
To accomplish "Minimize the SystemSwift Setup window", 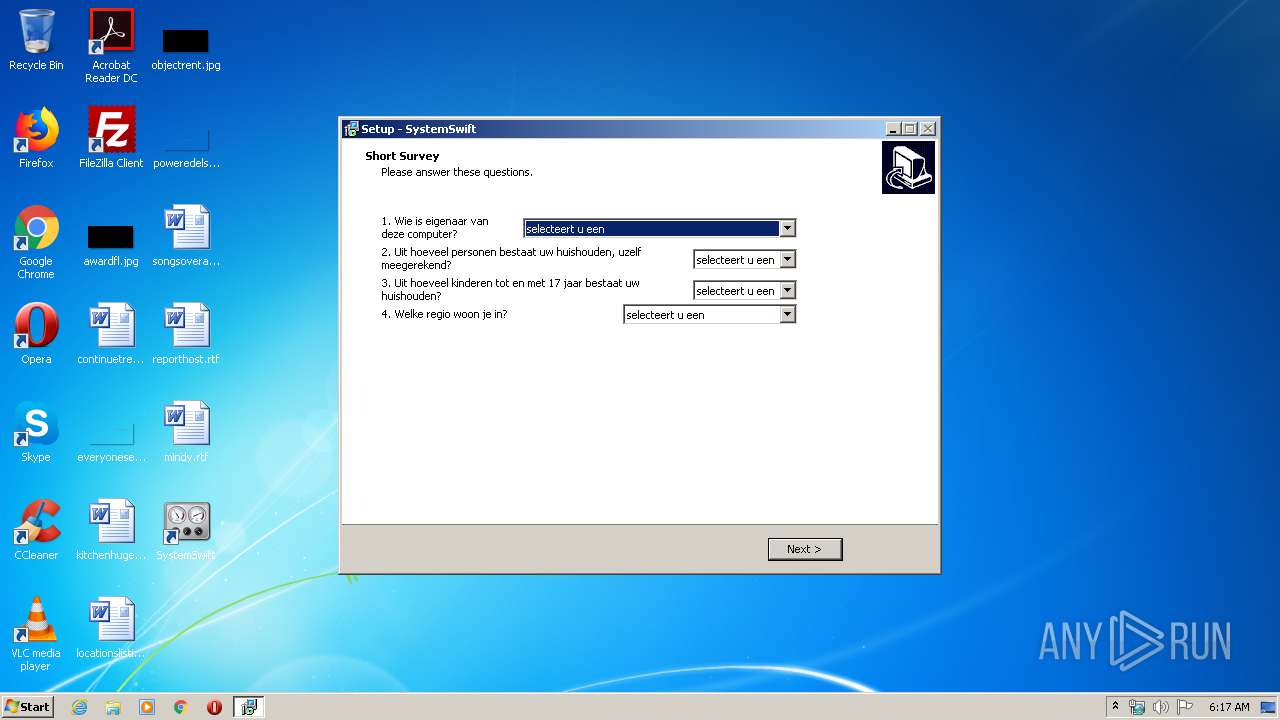I will (x=892, y=129).
